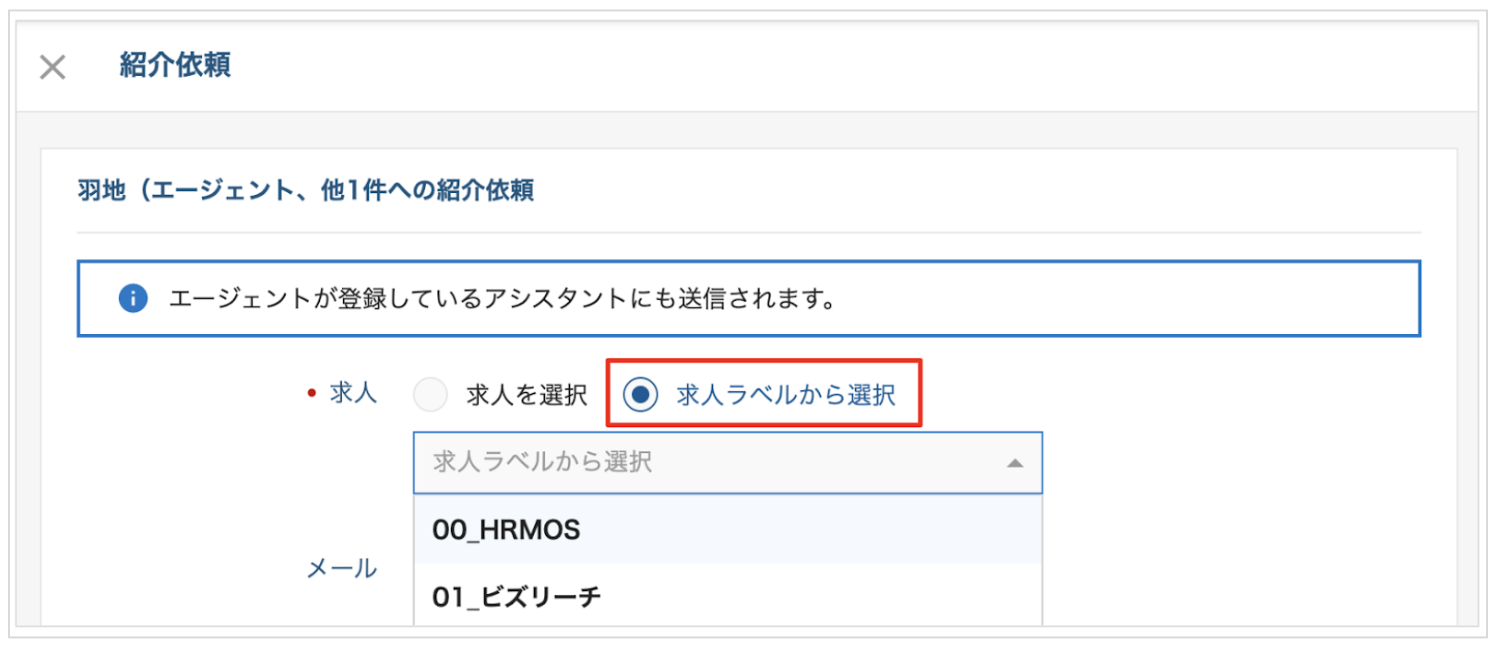The height and width of the screenshot is (654, 1498).
Task: Click the blue-bordered information banner box
Action: tap(748, 298)
